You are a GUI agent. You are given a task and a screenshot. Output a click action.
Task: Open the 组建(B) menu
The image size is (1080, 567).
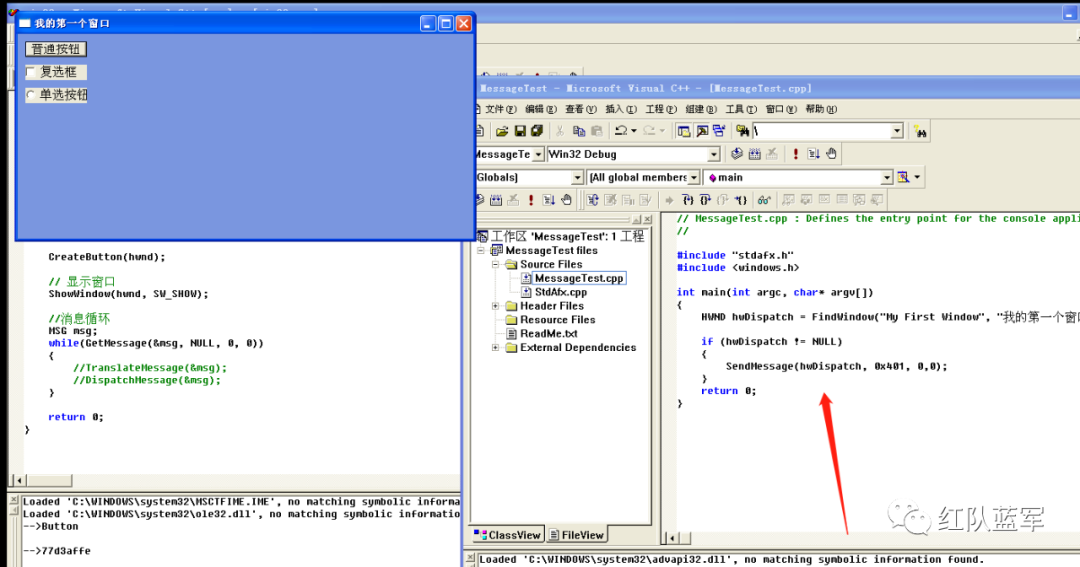pyautogui.click(x=700, y=109)
